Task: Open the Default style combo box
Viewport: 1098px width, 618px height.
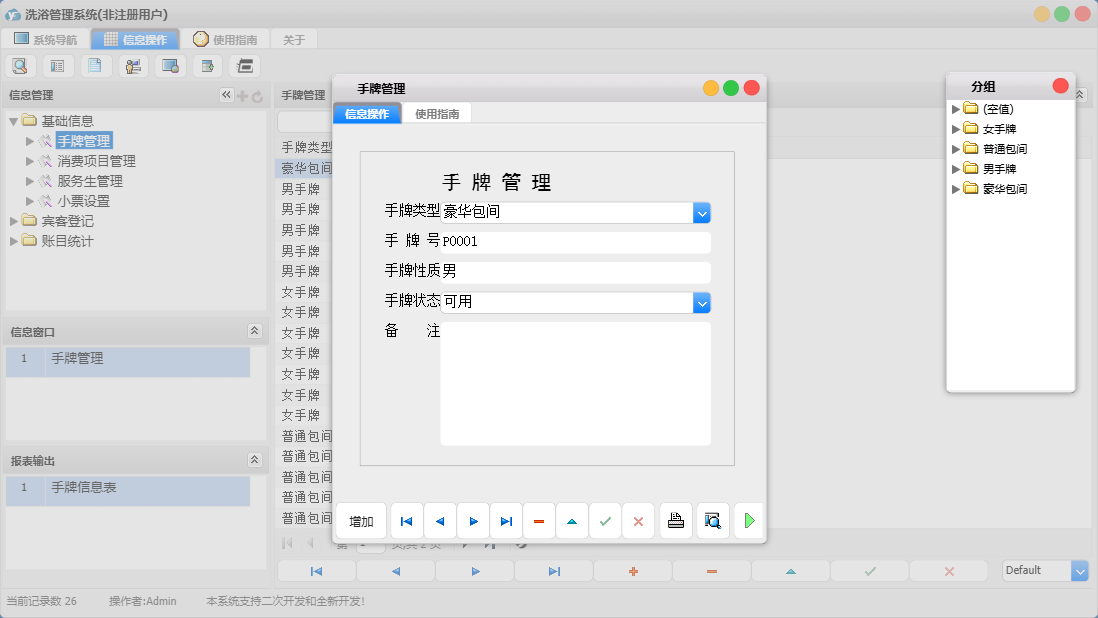Action: click(x=1078, y=570)
